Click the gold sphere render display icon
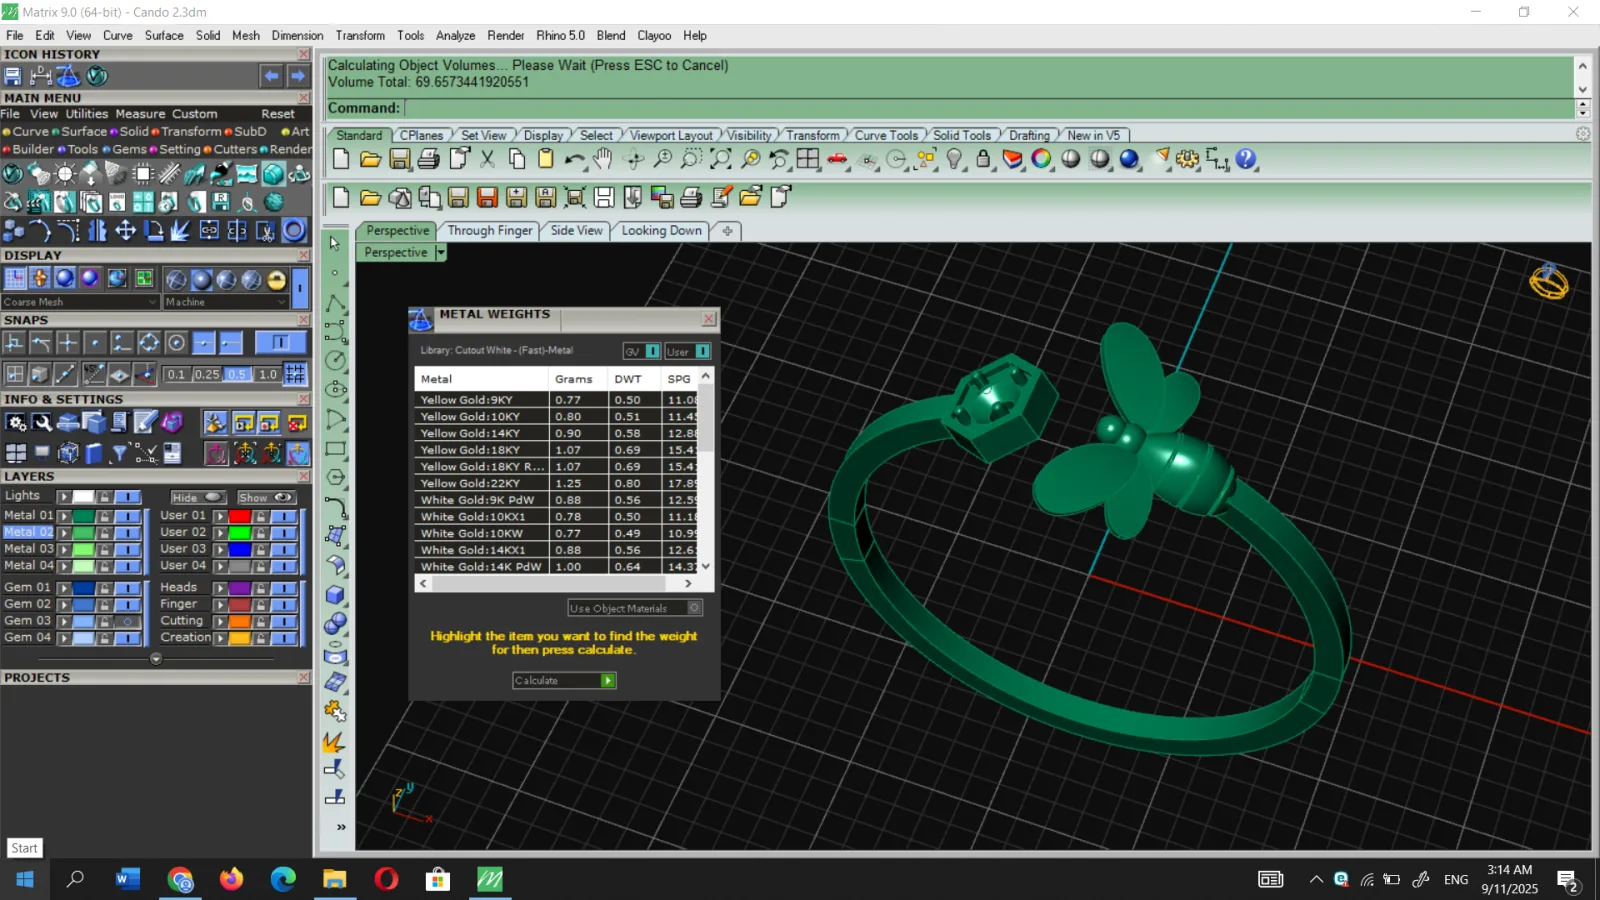This screenshot has height=900, width=1600. coord(277,280)
